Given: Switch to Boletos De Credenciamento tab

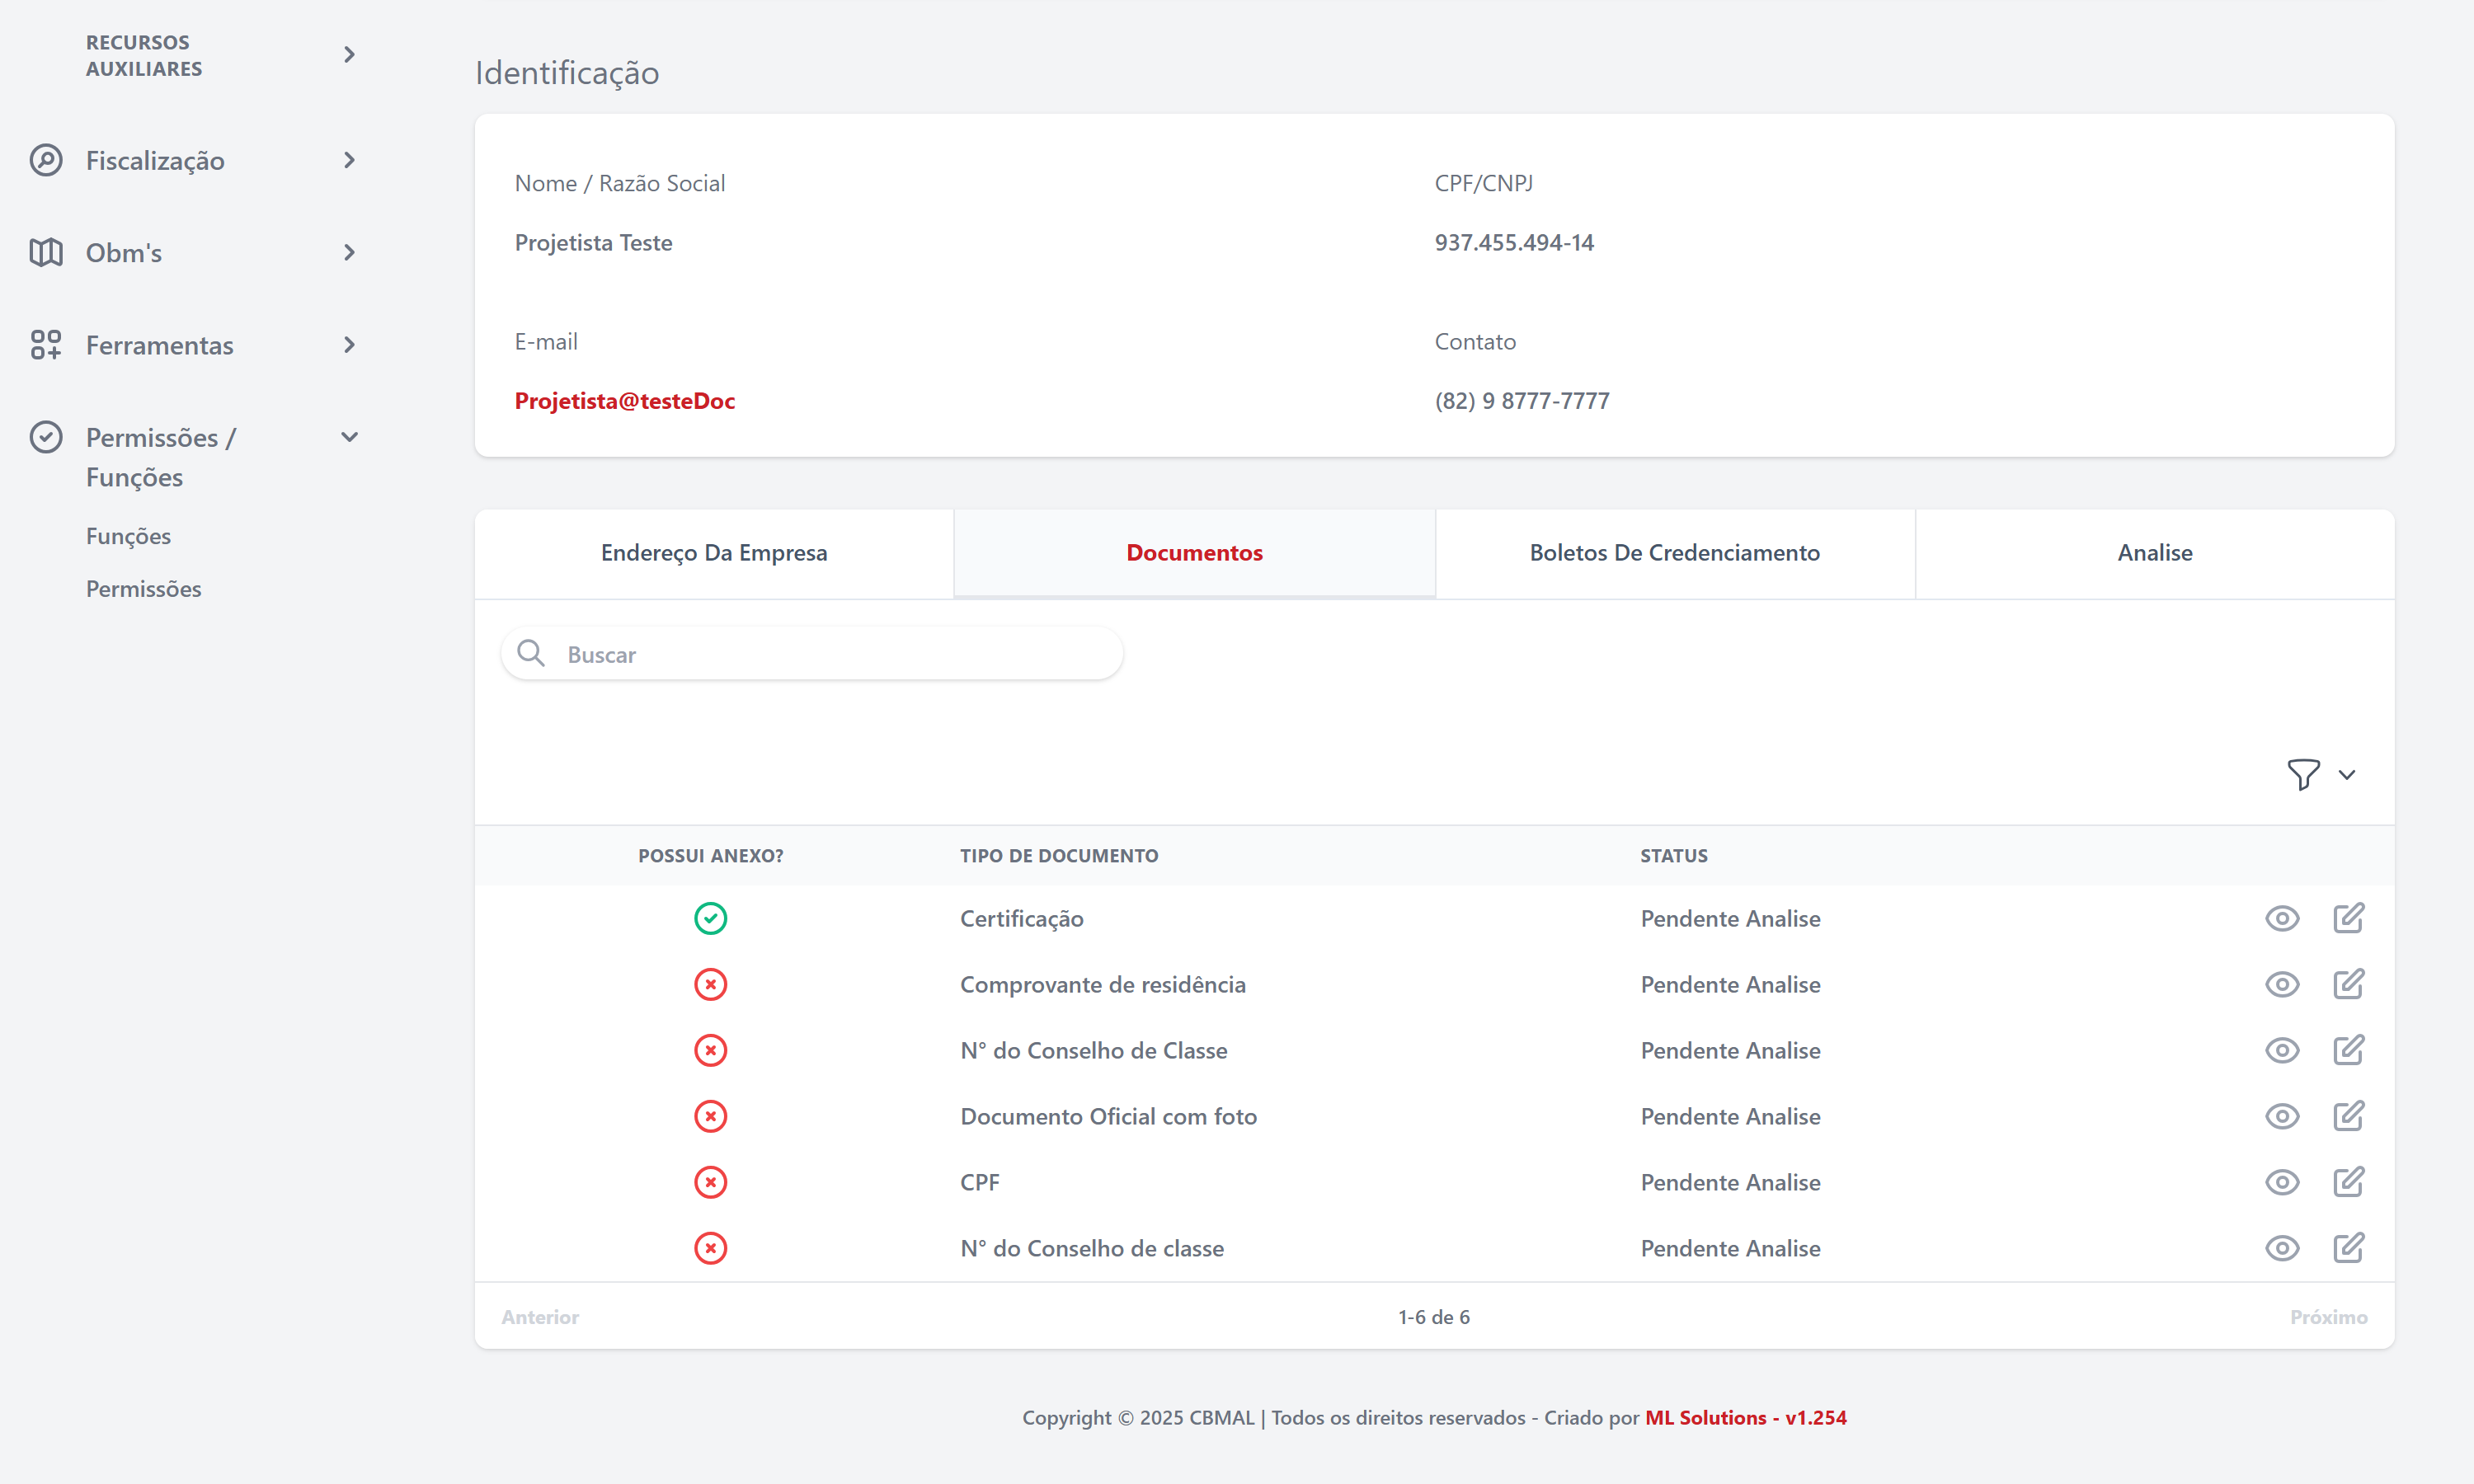Looking at the screenshot, I should [x=1674, y=553].
